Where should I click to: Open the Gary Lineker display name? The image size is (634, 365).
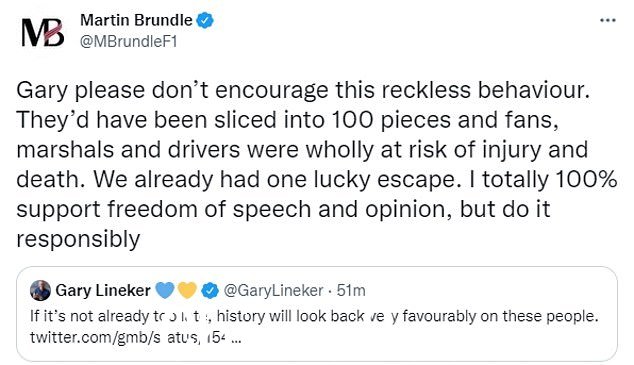click(x=103, y=290)
